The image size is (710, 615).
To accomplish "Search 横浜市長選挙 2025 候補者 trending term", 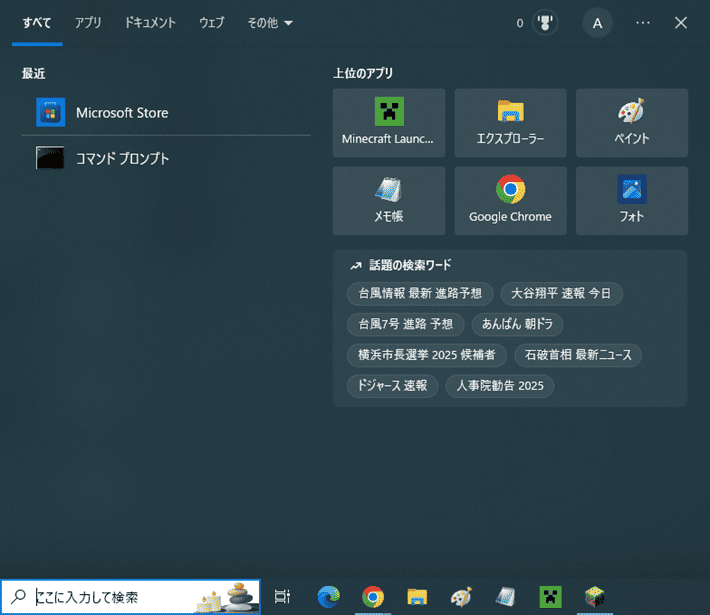I will 427,355.
